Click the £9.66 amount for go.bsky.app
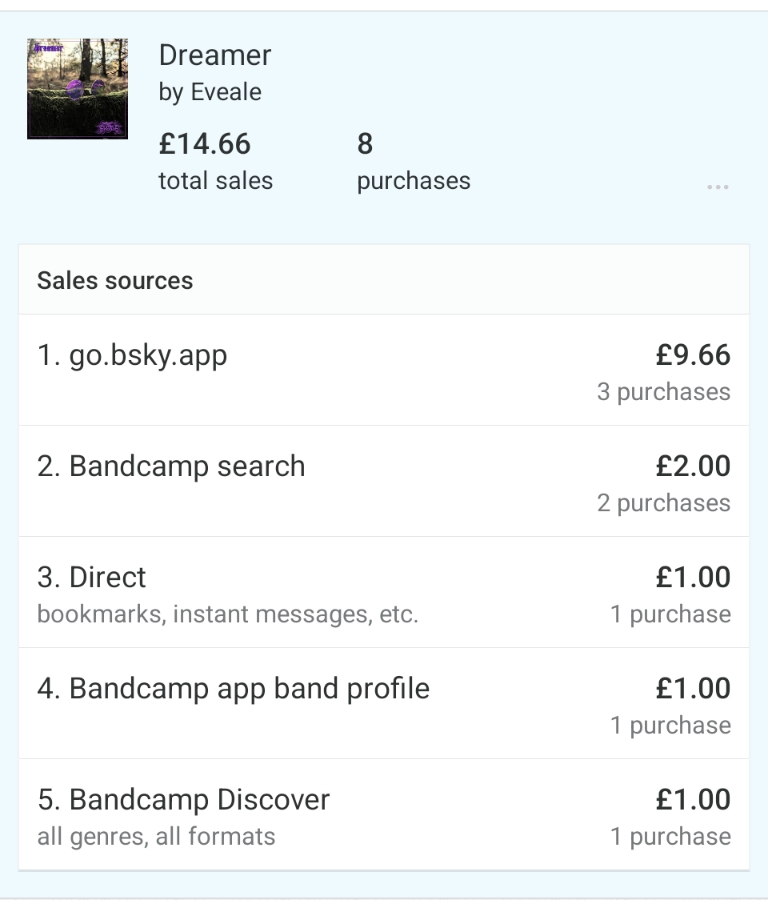 693,355
